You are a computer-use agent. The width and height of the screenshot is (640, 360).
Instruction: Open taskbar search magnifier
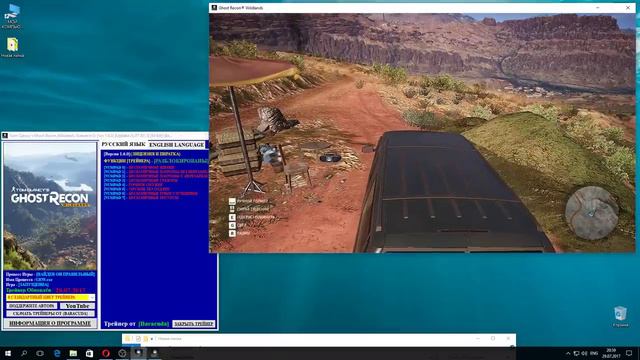click(24, 353)
